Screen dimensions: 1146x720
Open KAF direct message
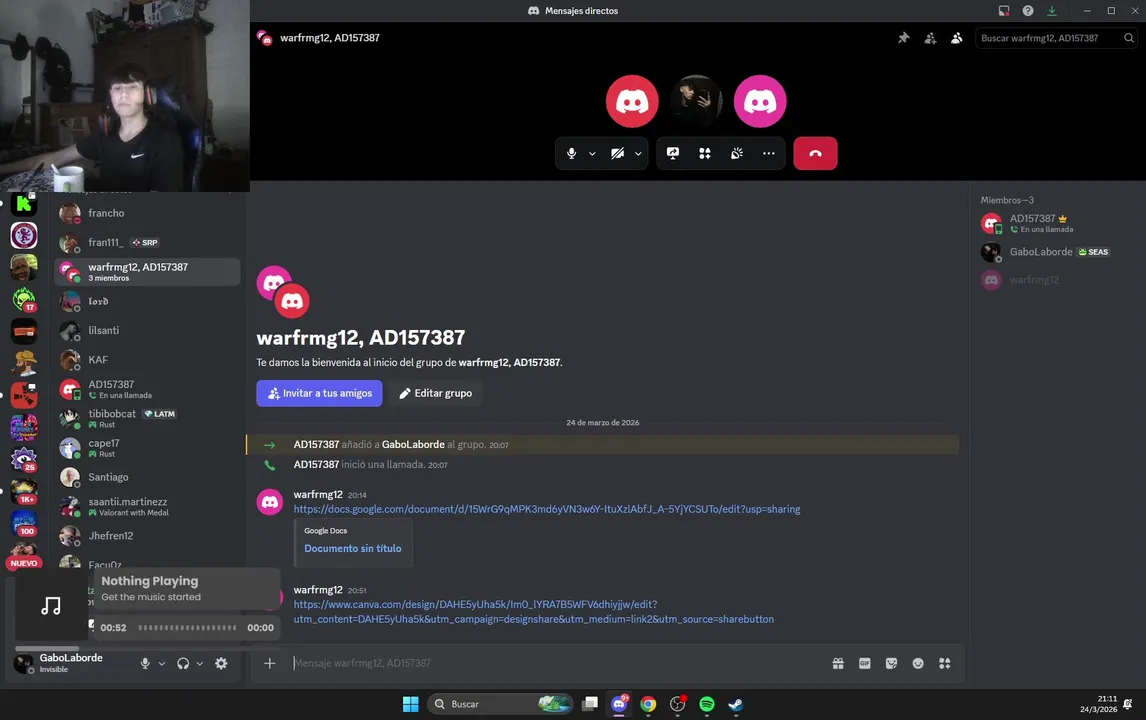click(x=147, y=360)
